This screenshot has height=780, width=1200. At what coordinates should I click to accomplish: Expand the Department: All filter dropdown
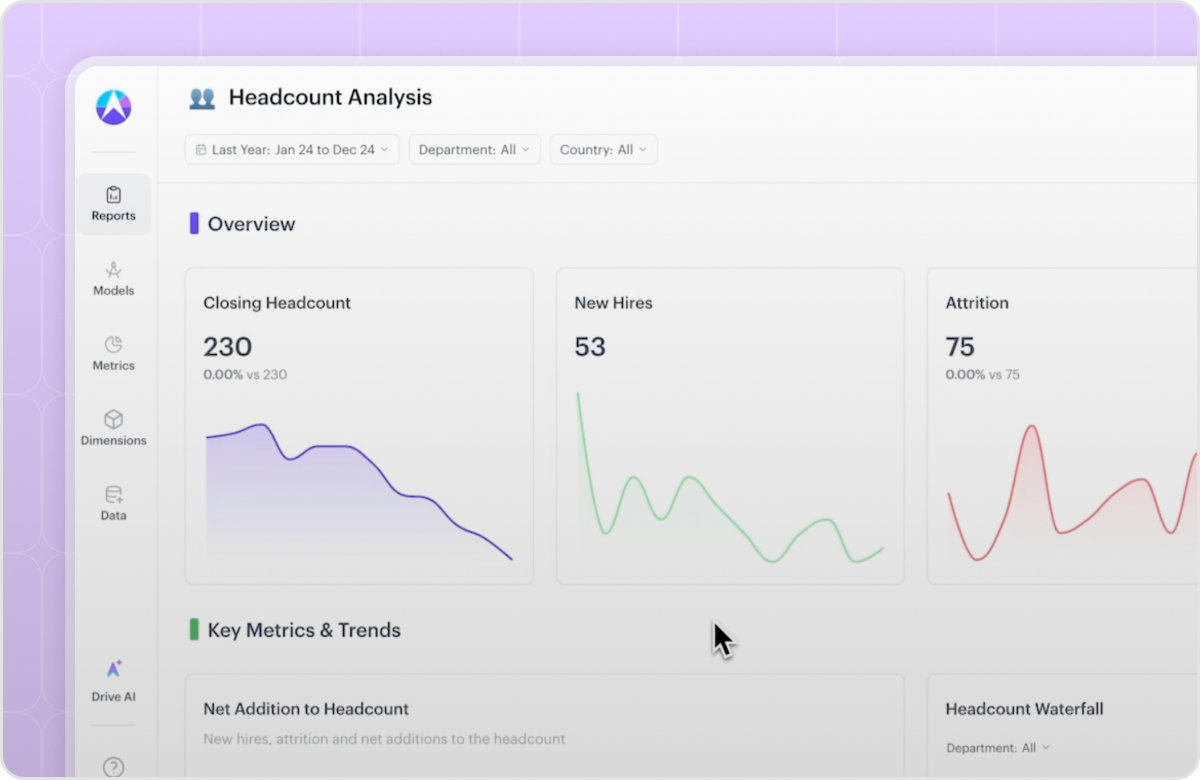pos(474,149)
